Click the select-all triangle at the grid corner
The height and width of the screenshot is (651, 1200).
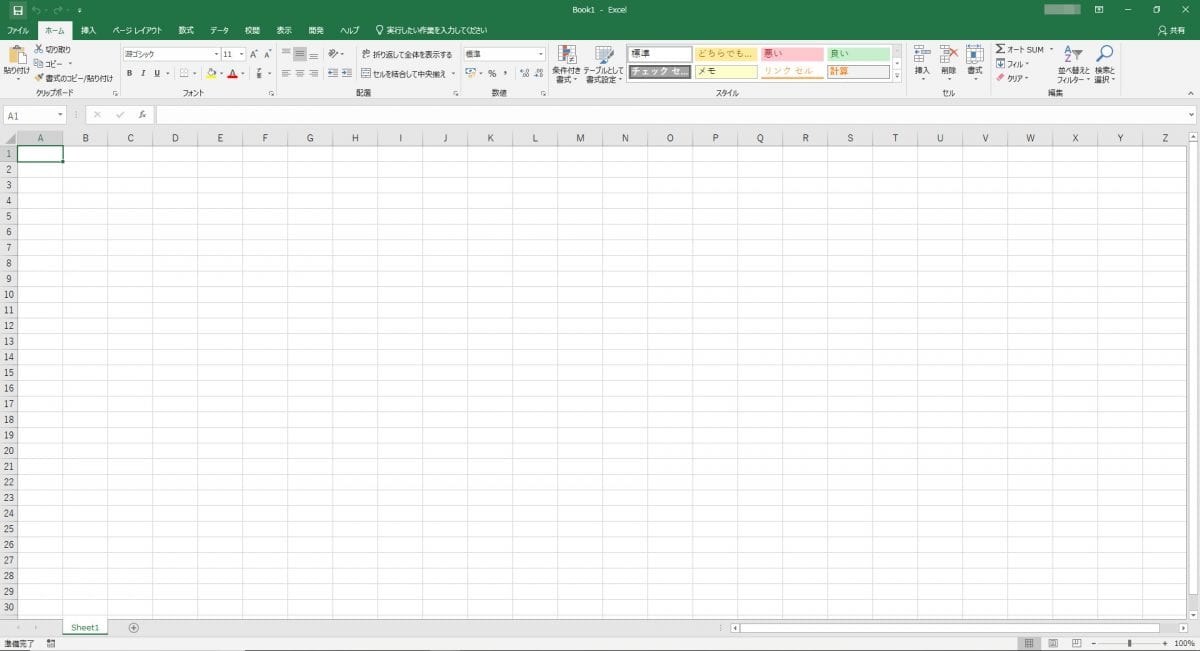click(9, 138)
